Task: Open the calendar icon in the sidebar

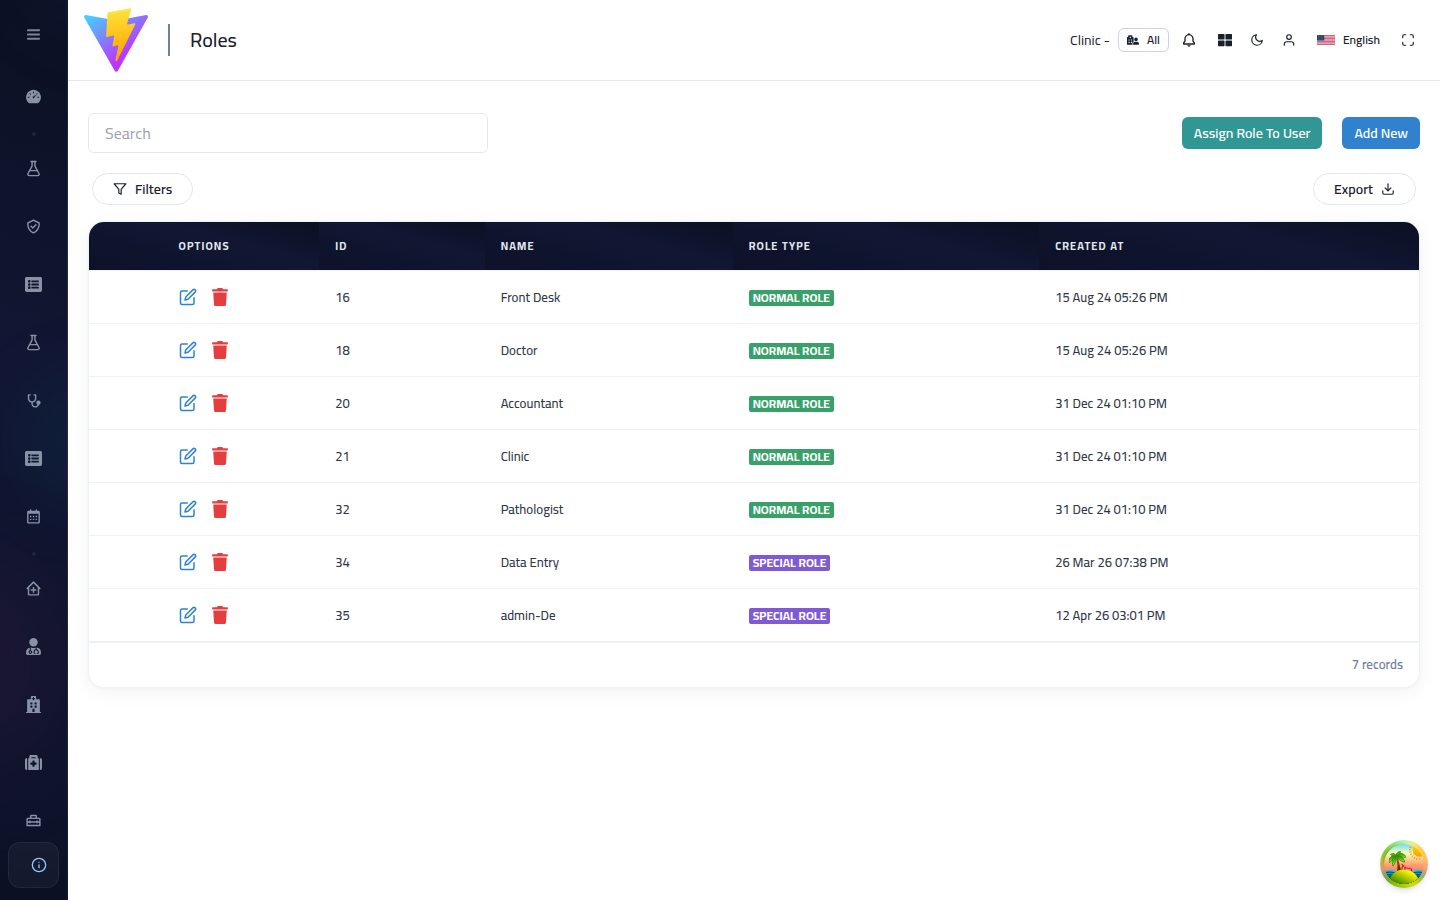Action: click(33, 517)
